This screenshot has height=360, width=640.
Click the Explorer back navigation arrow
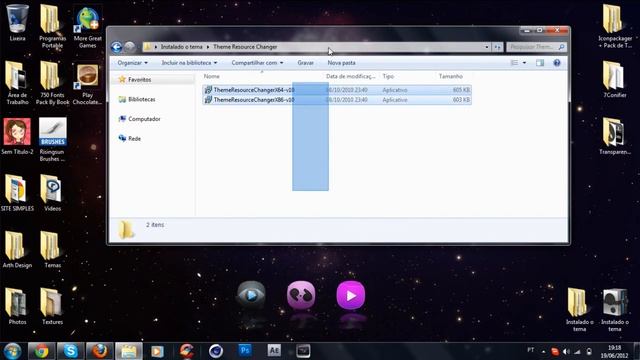point(116,47)
